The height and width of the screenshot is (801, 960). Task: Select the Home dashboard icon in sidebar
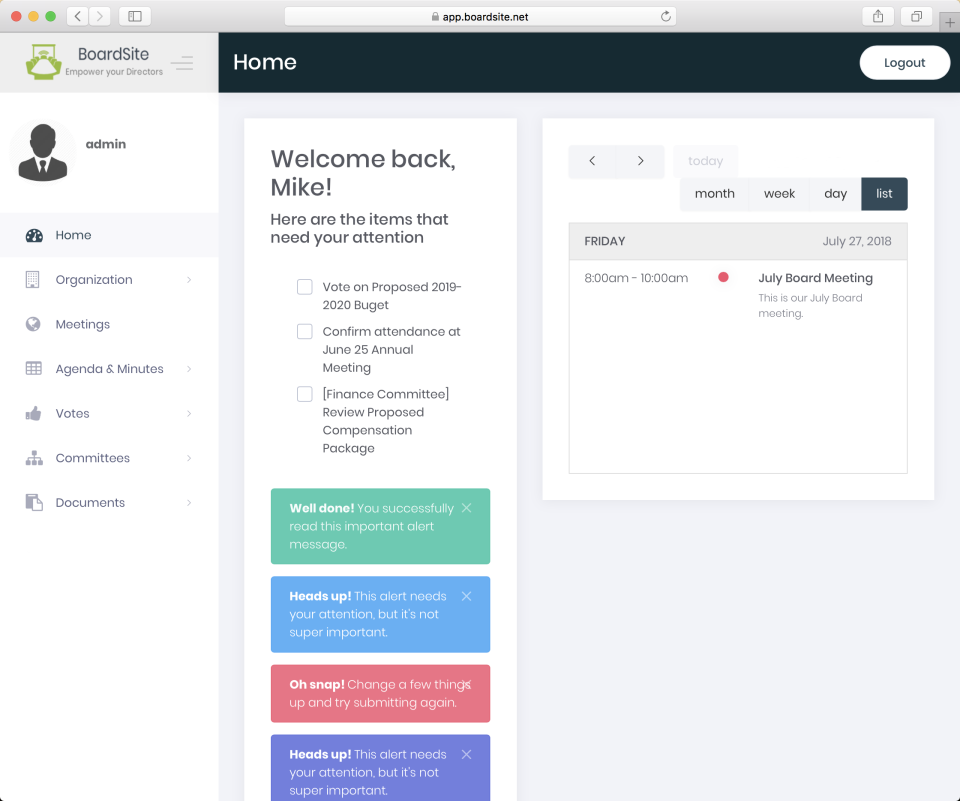[x=36, y=234]
